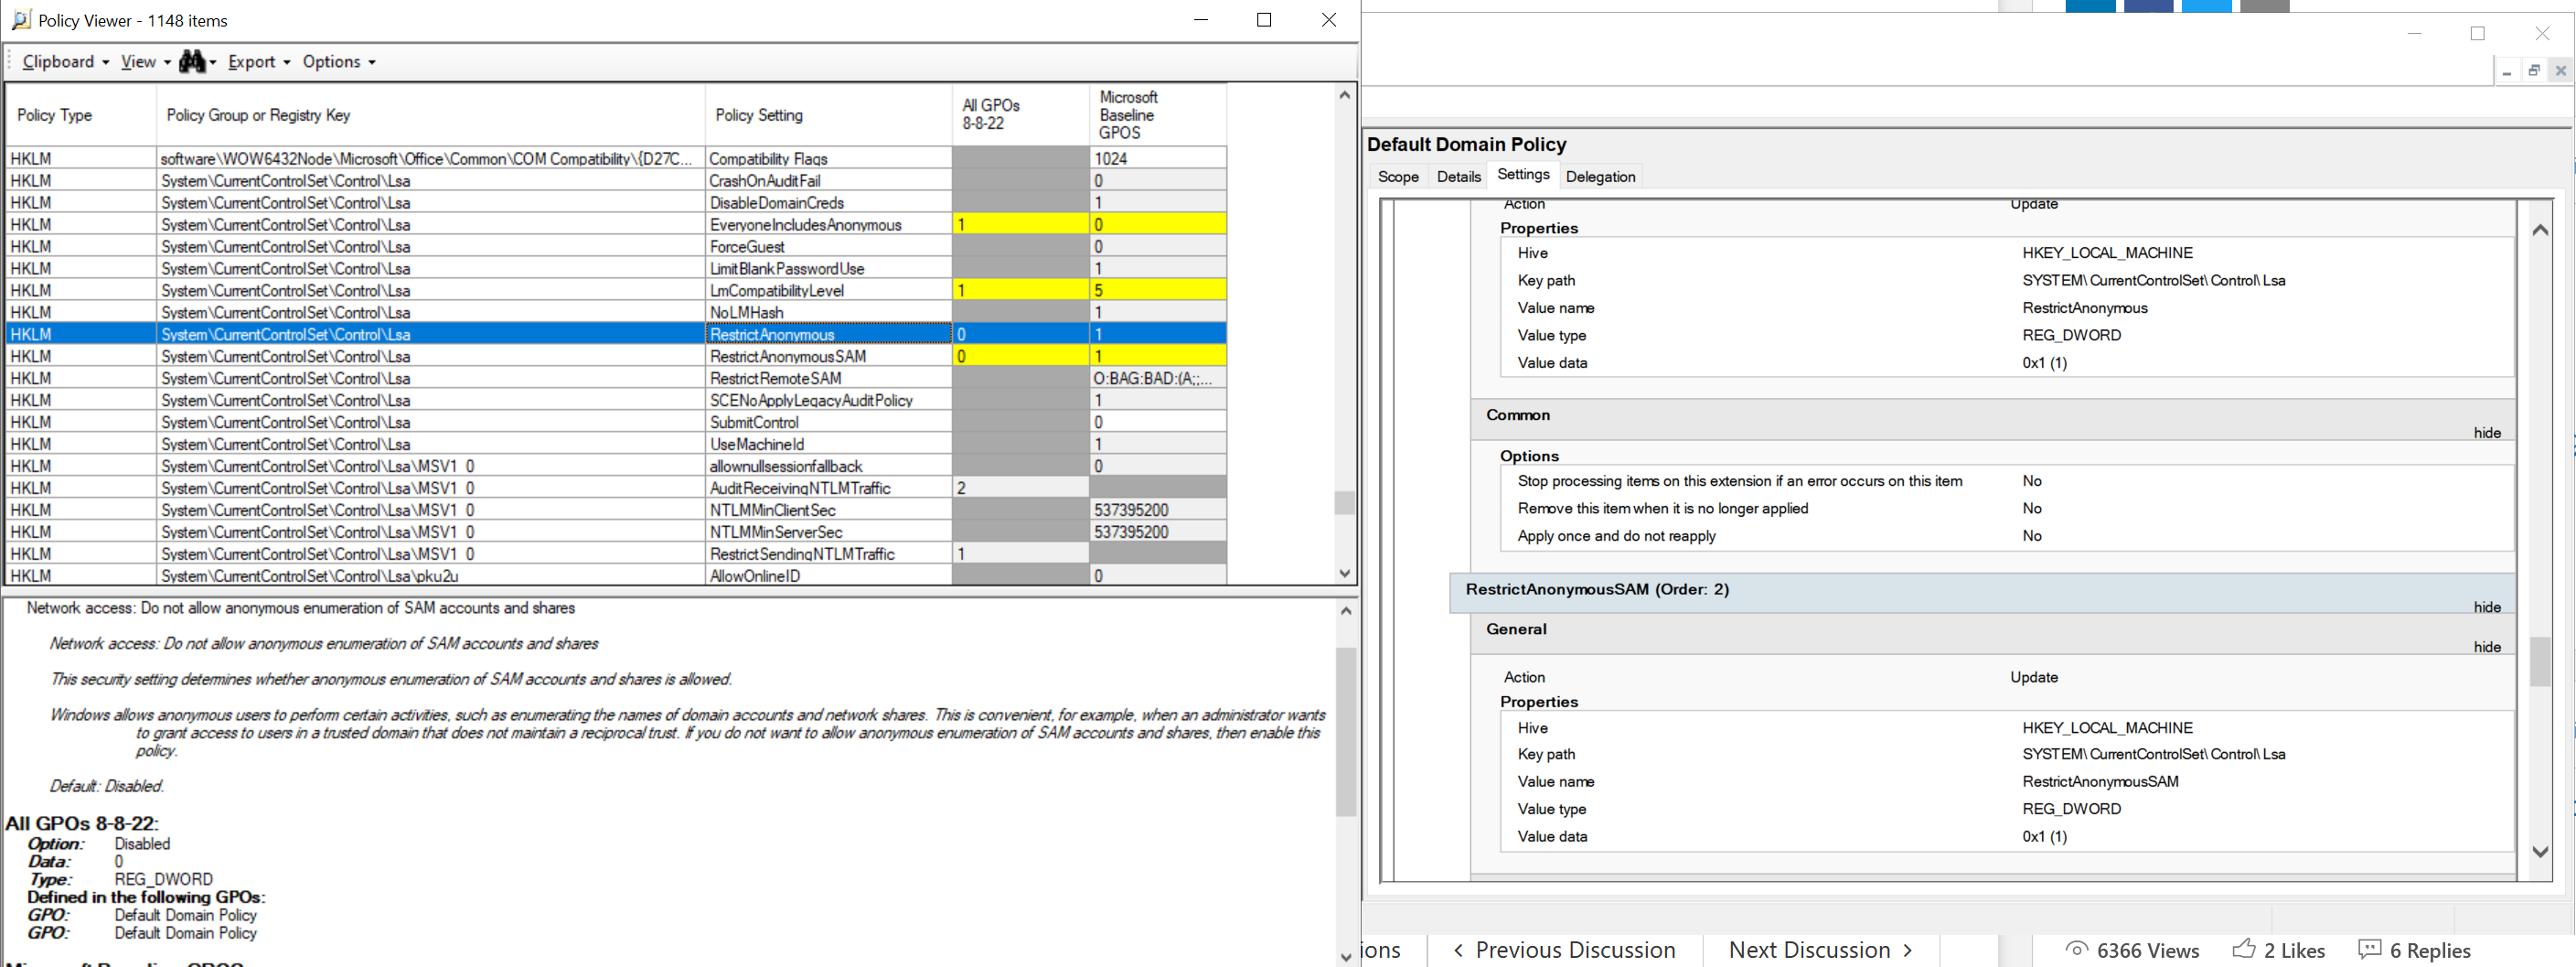The height and width of the screenshot is (967, 2576).
Task: Click the down arrow of the description pane scrollbar
Action: 1345,957
